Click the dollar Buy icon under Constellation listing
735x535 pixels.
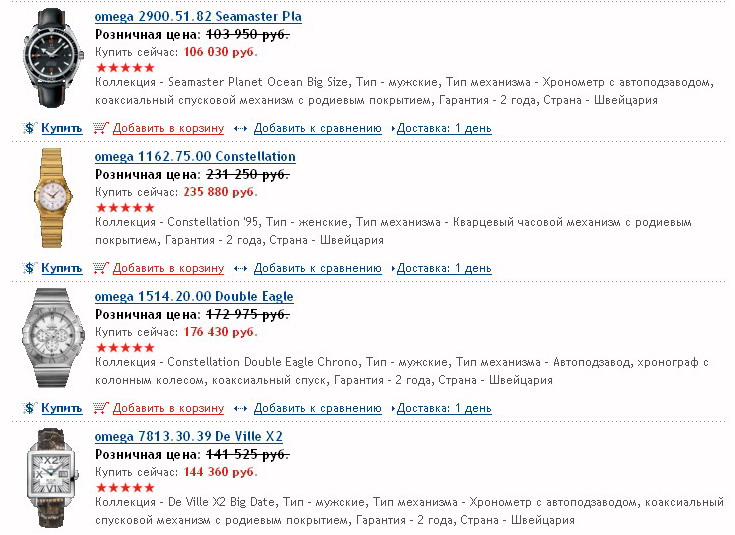[30, 268]
